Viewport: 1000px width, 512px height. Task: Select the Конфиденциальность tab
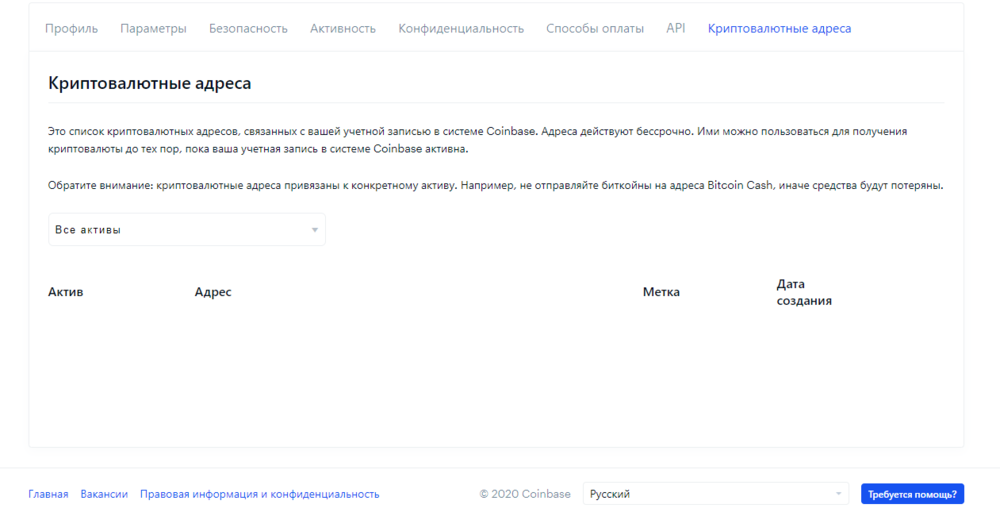point(461,29)
